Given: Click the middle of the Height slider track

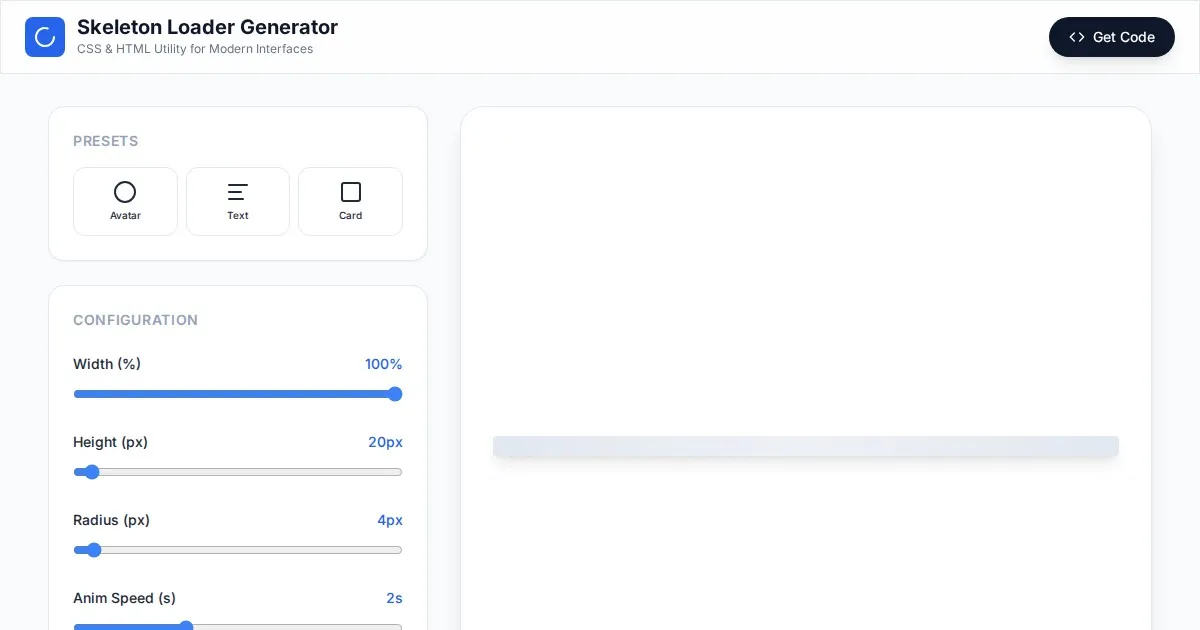Looking at the screenshot, I should point(238,472).
